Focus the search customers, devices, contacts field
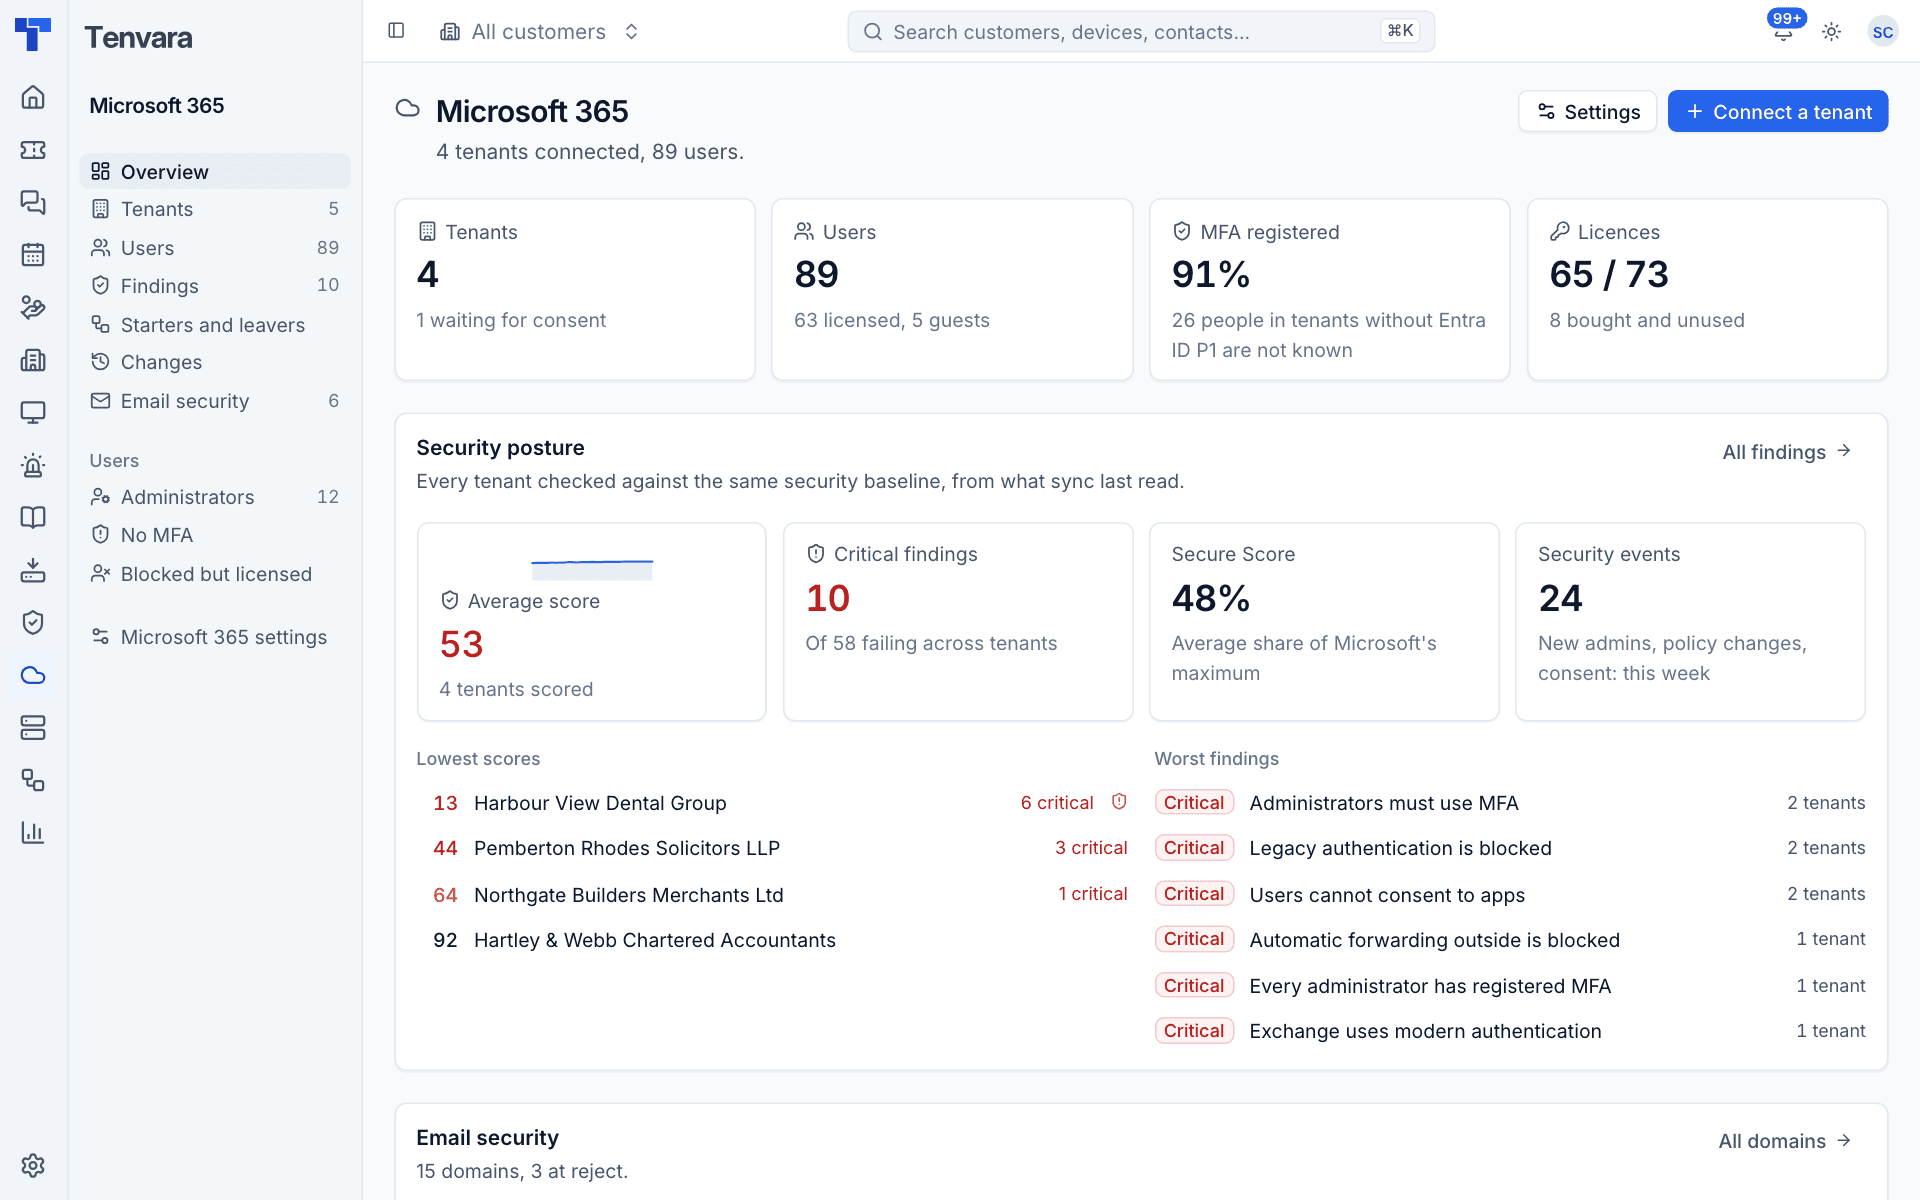The width and height of the screenshot is (1920, 1200). coord(1141,32)
